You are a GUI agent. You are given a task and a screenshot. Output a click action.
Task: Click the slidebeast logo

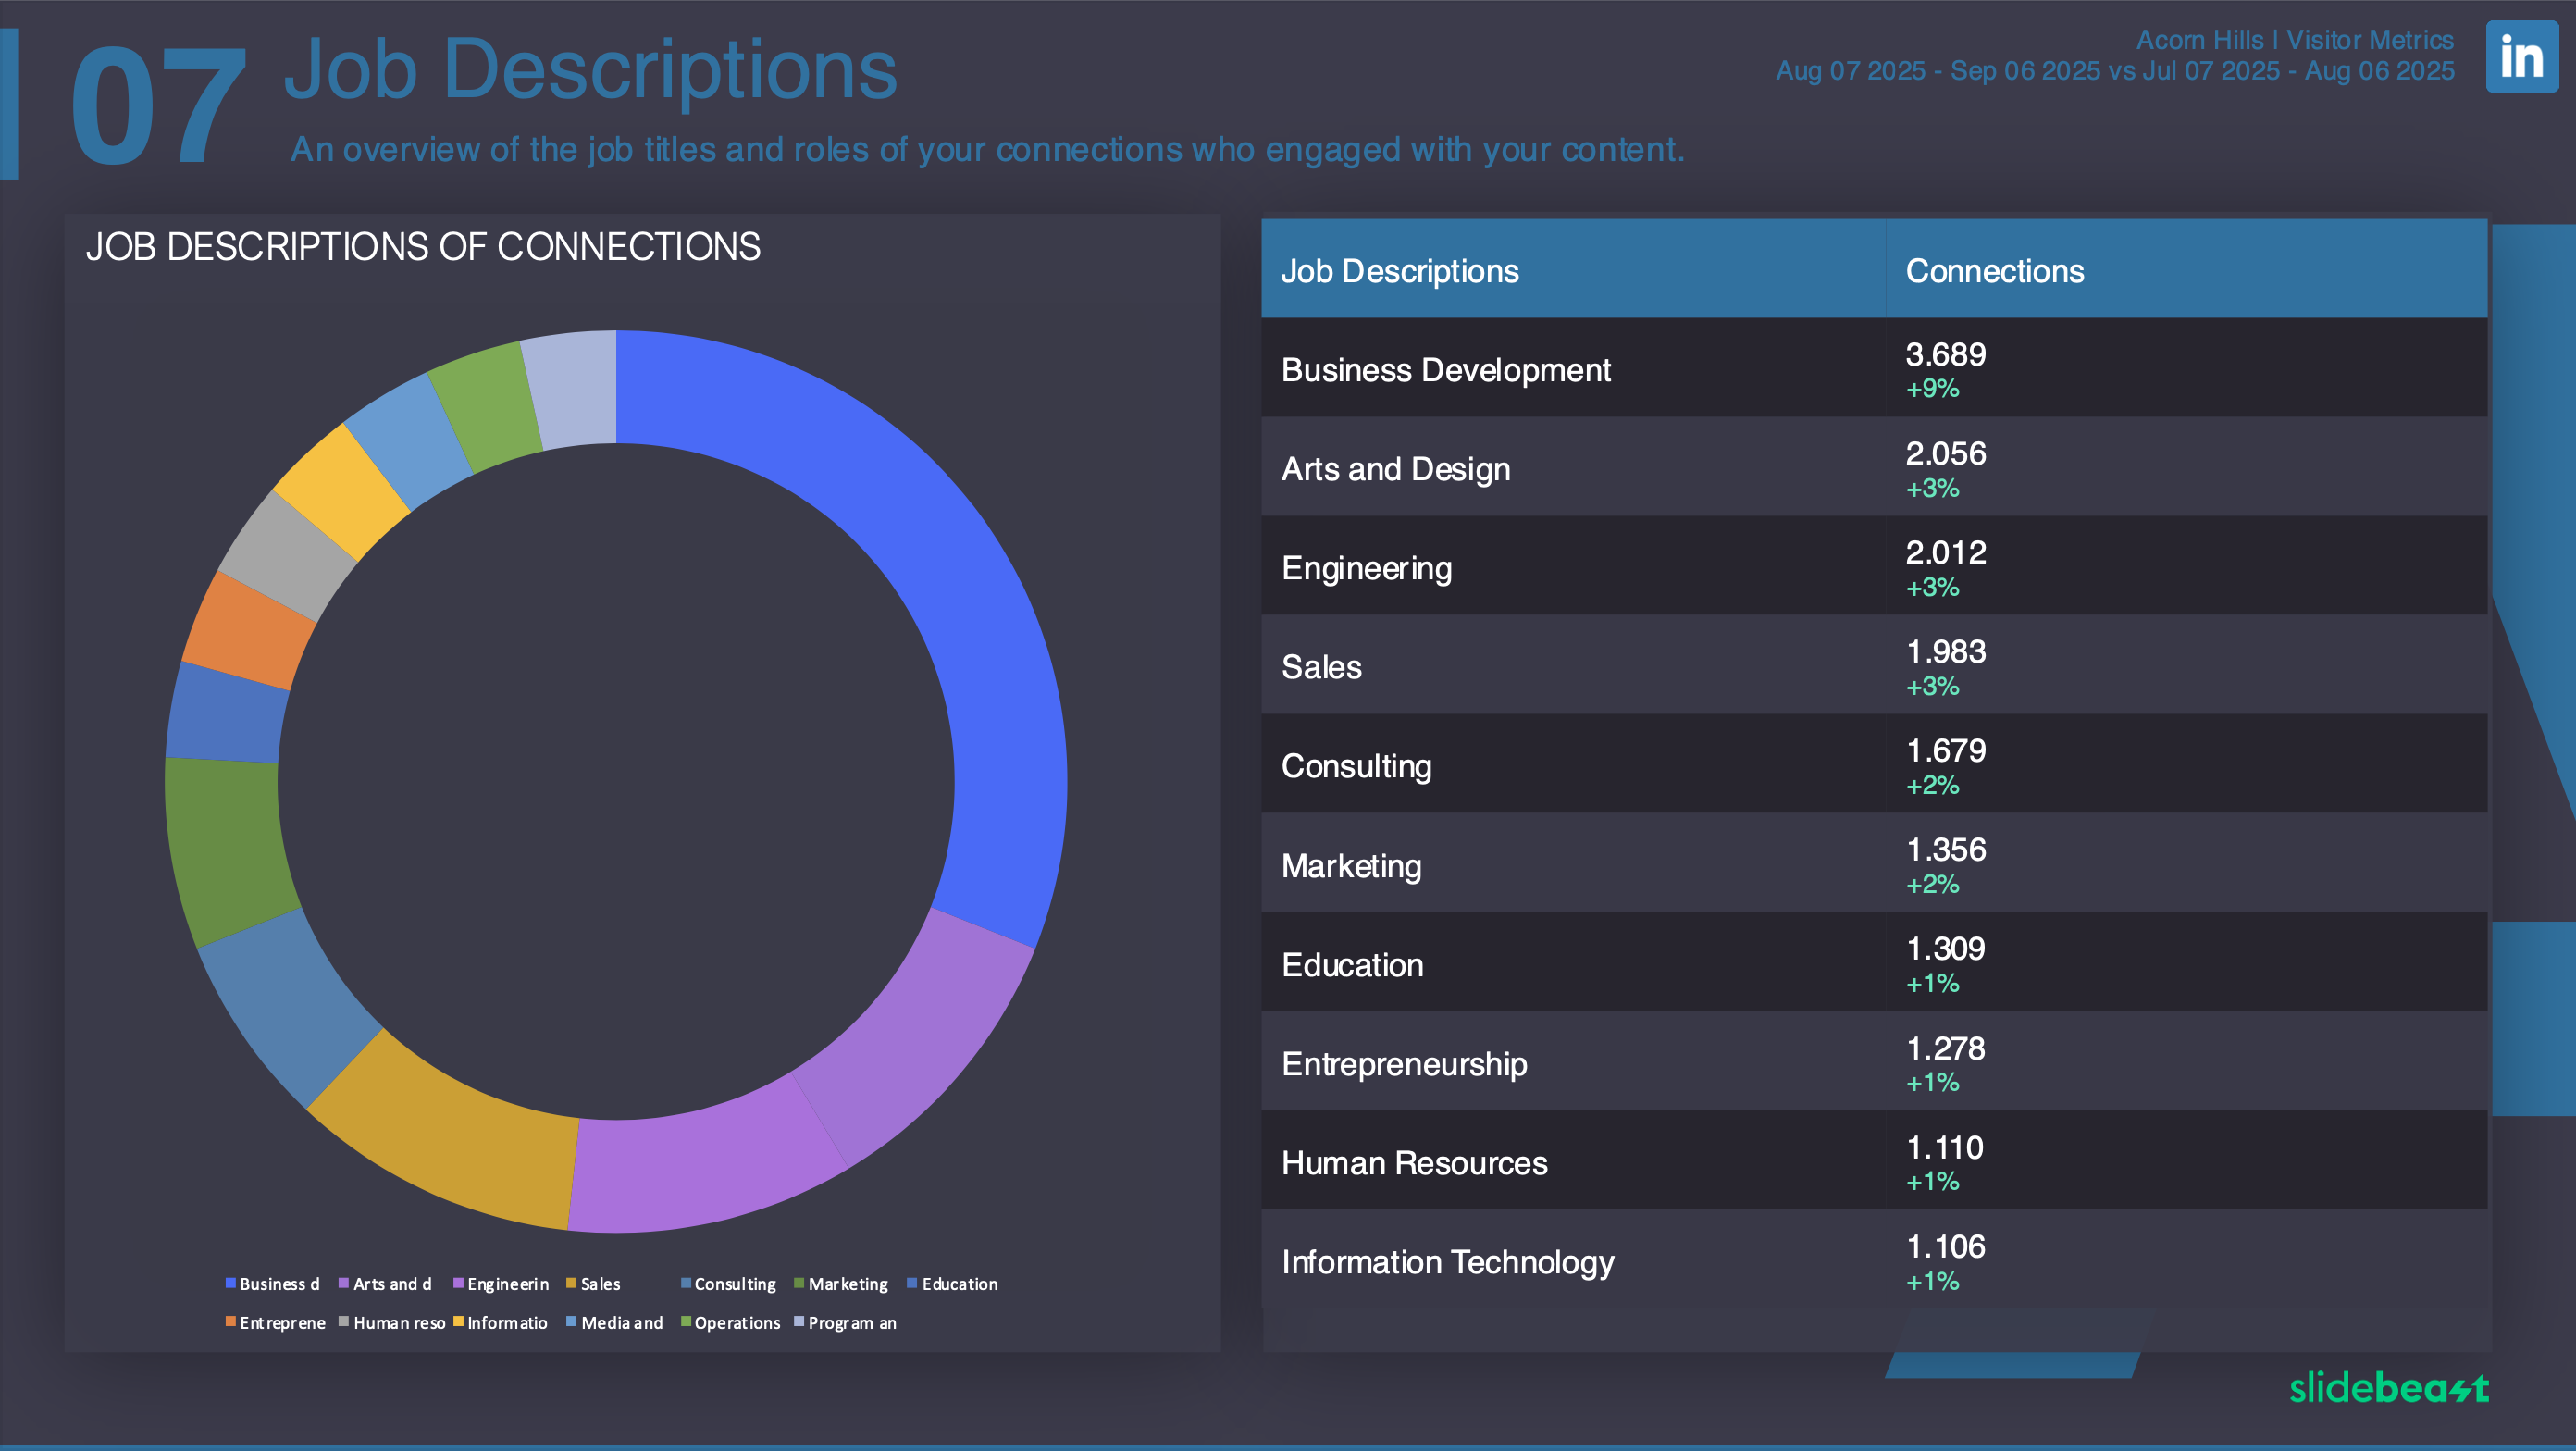pos(2389,1387)
